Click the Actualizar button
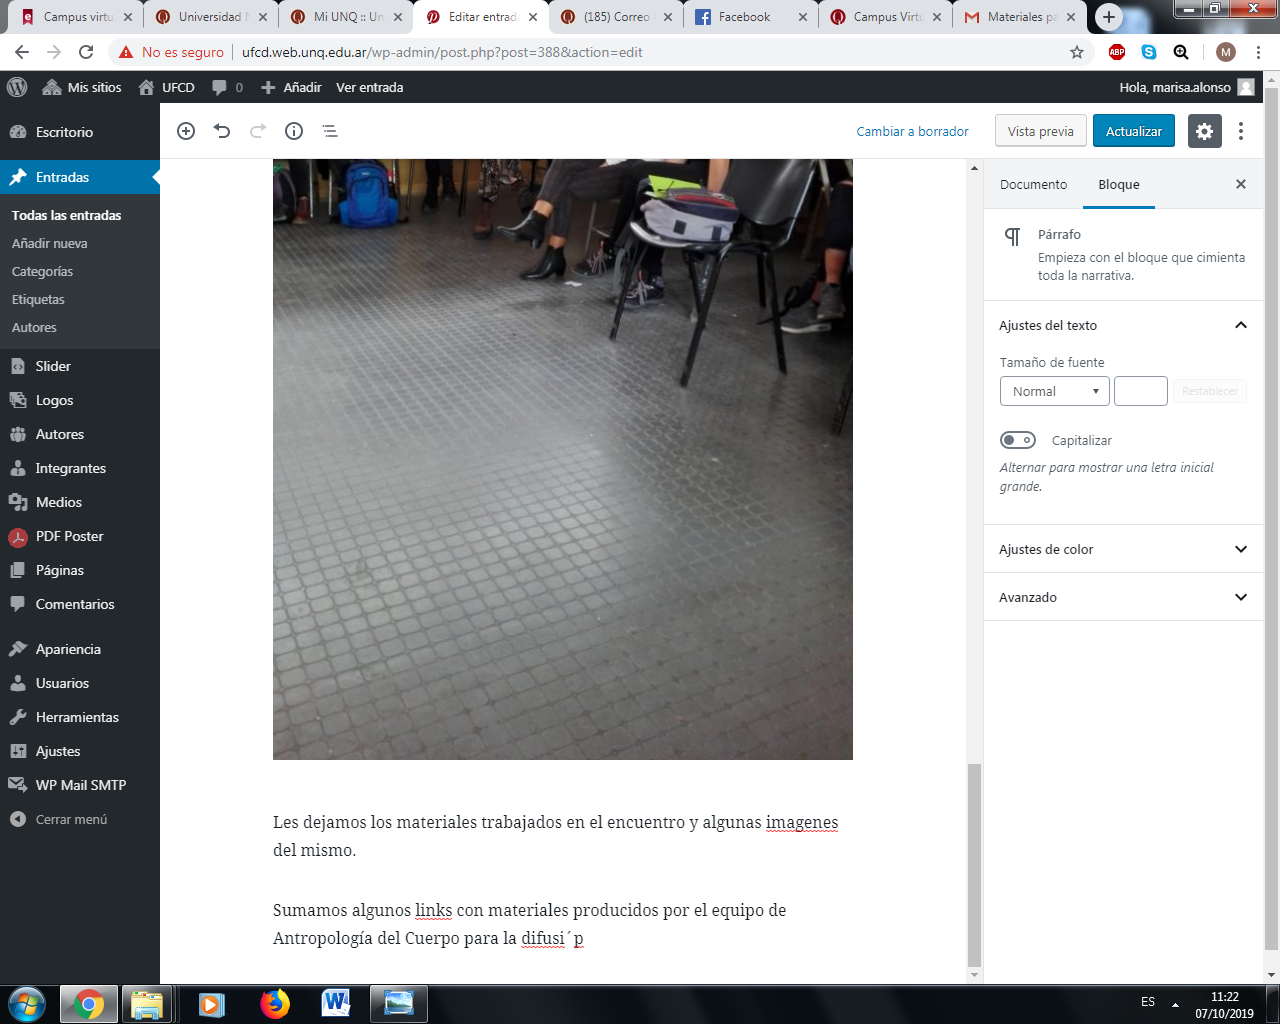Image resolution: width=1280 pixels, height=1024 pixels. [x=1133, y=131]
